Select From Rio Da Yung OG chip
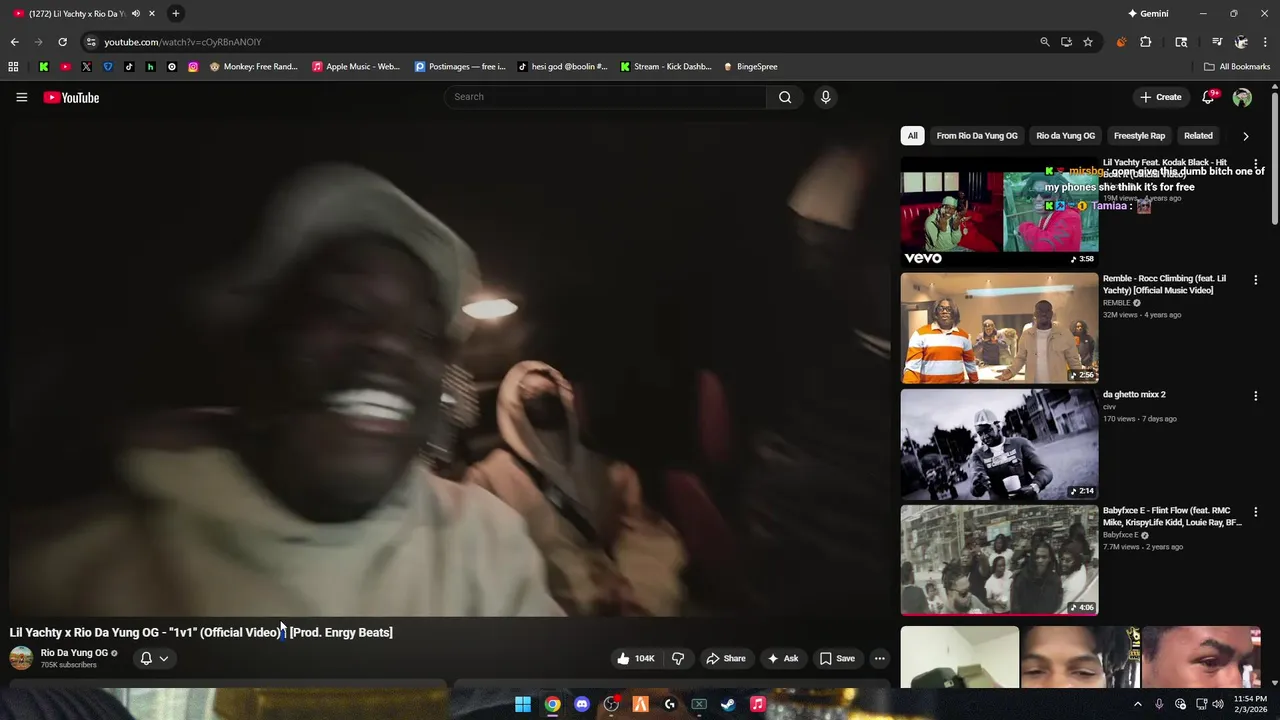The image size is (1280, 720). (977, 136)
